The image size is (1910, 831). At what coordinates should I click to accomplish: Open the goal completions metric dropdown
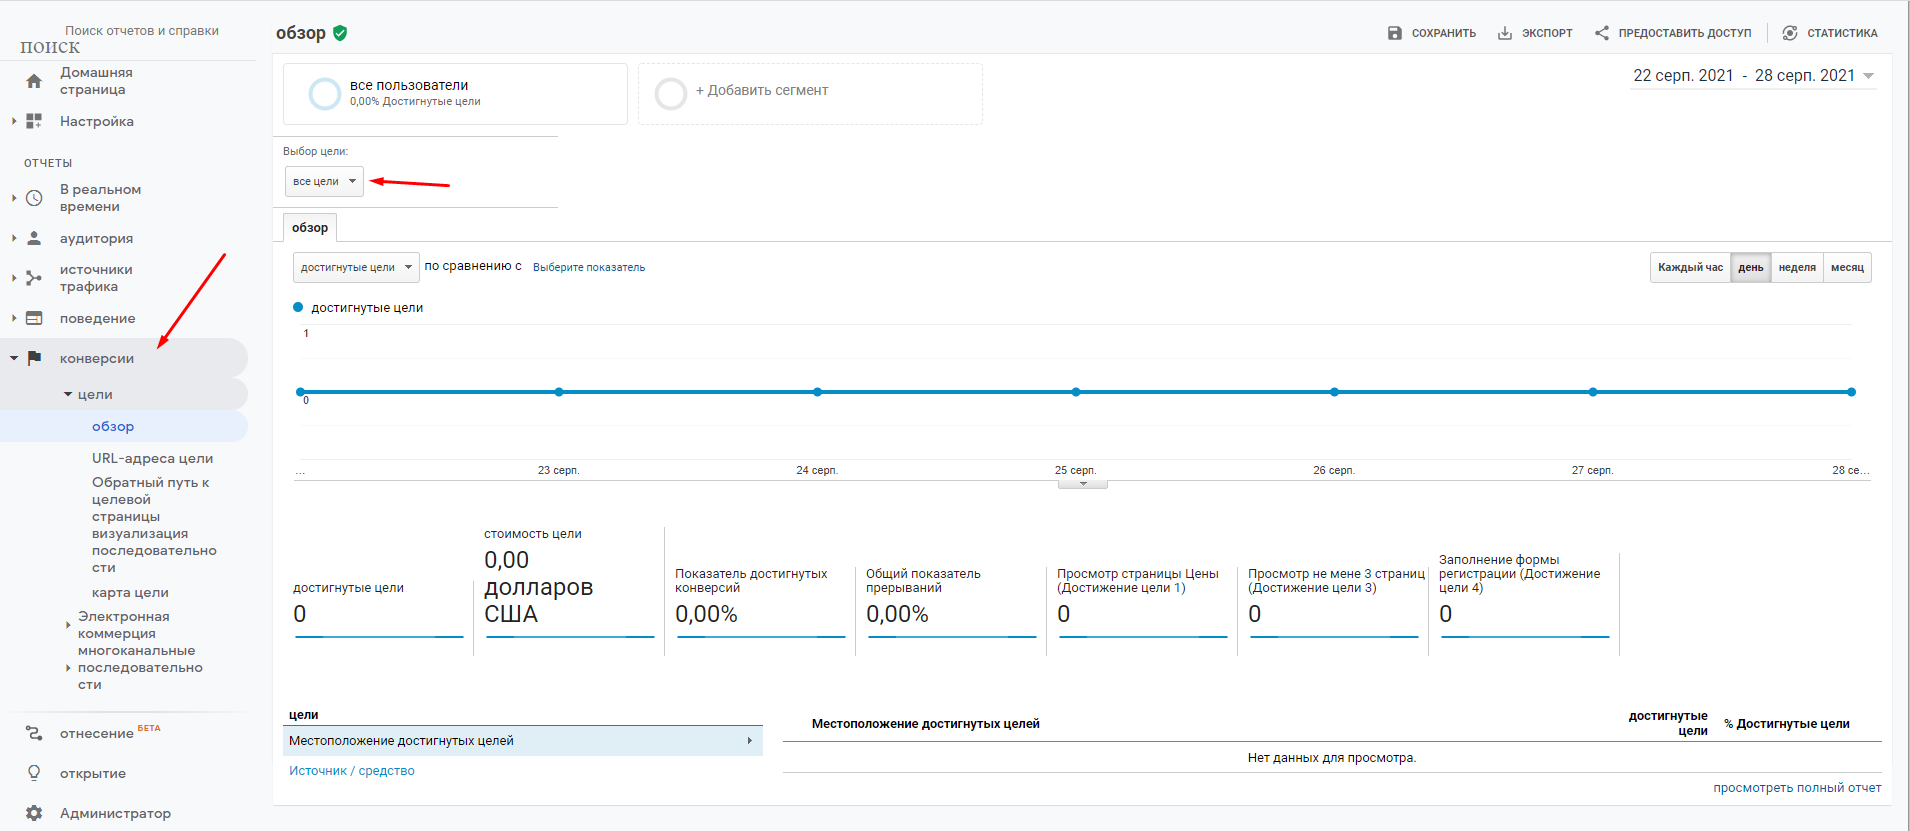(356, 268)
